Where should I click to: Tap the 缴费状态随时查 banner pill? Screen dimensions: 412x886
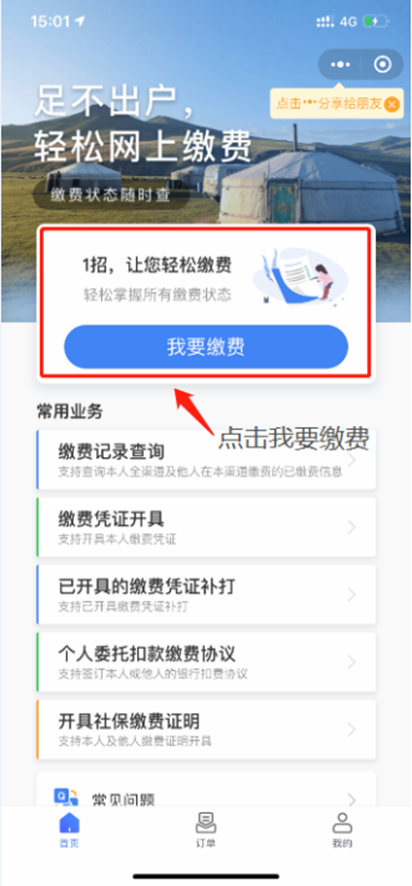pos(111,196)
